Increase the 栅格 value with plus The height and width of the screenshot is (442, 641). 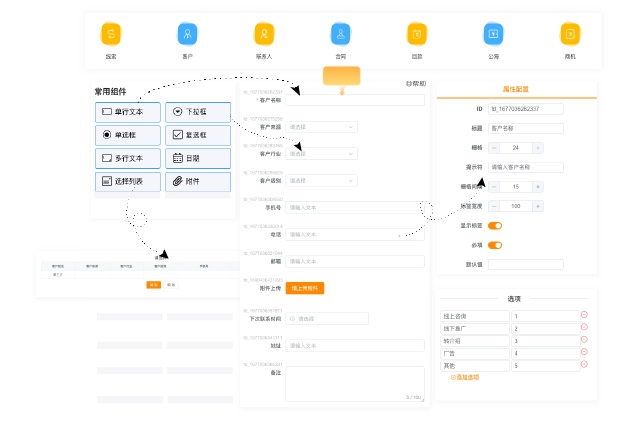(x=538, y=147)
